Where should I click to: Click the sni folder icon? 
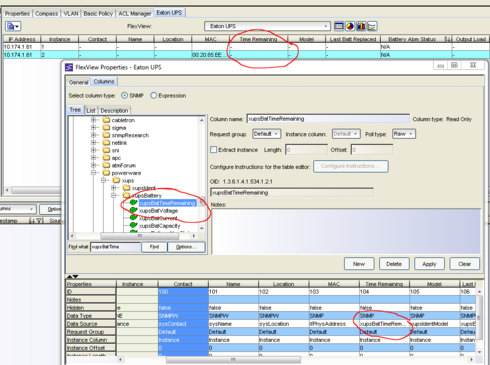[x=106, y=150]
